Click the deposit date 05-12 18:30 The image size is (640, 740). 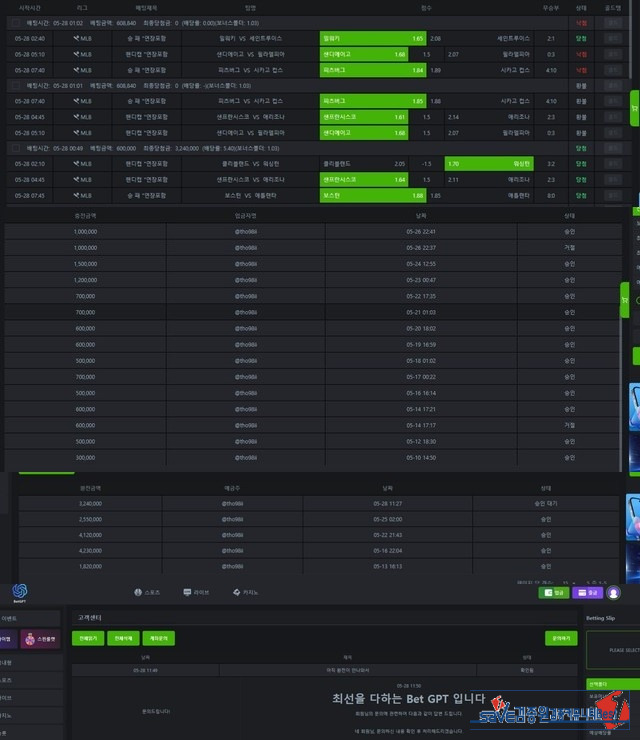coord(421,442)
